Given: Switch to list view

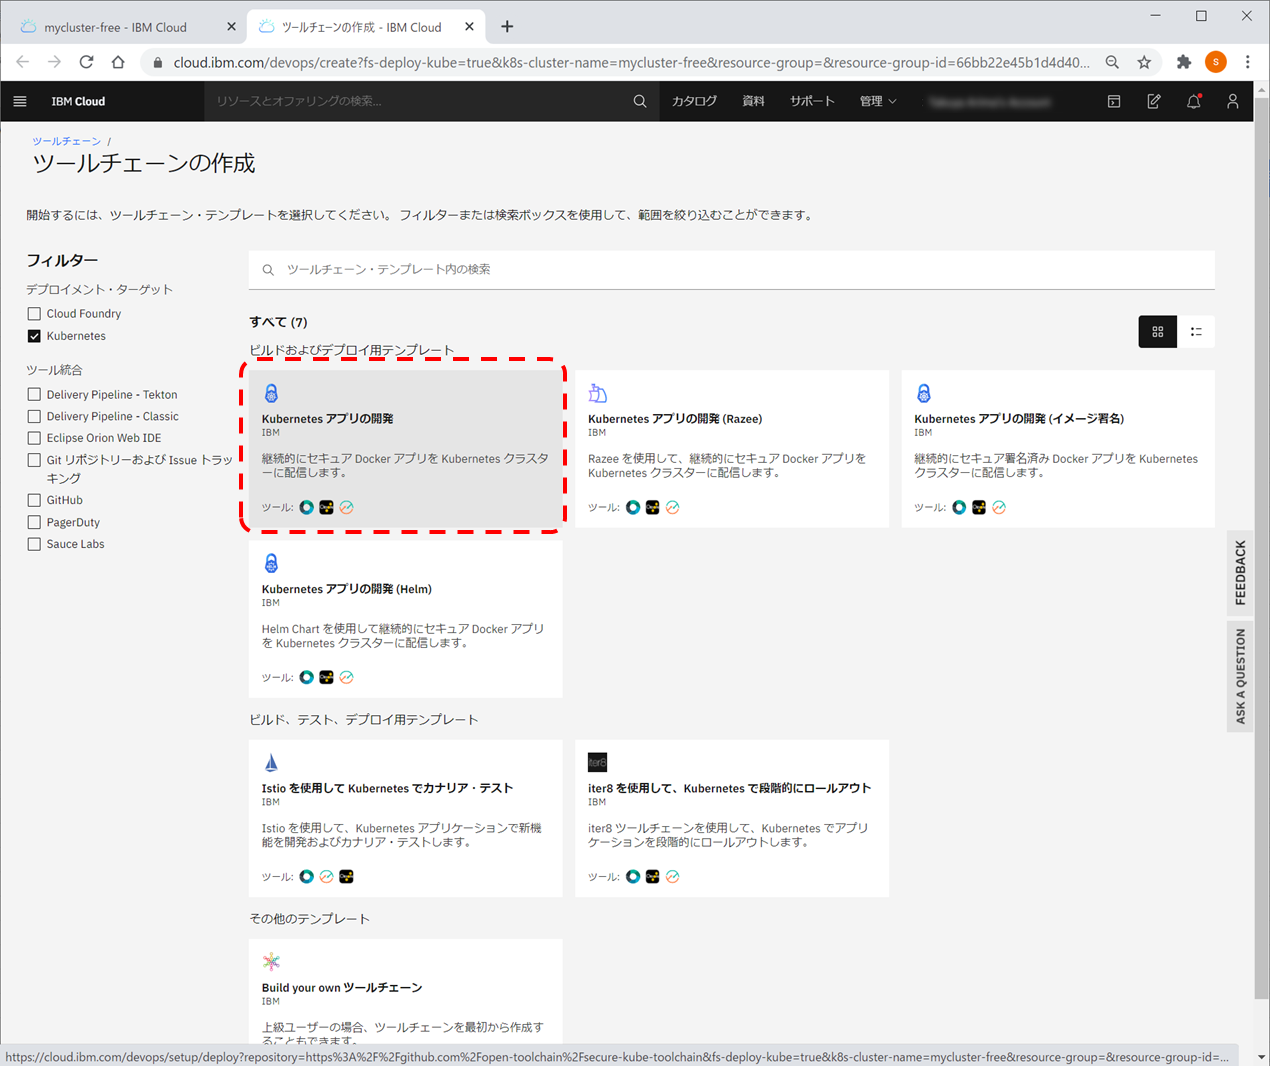Looking at the screenshot, I should (x=1196, y=332).
